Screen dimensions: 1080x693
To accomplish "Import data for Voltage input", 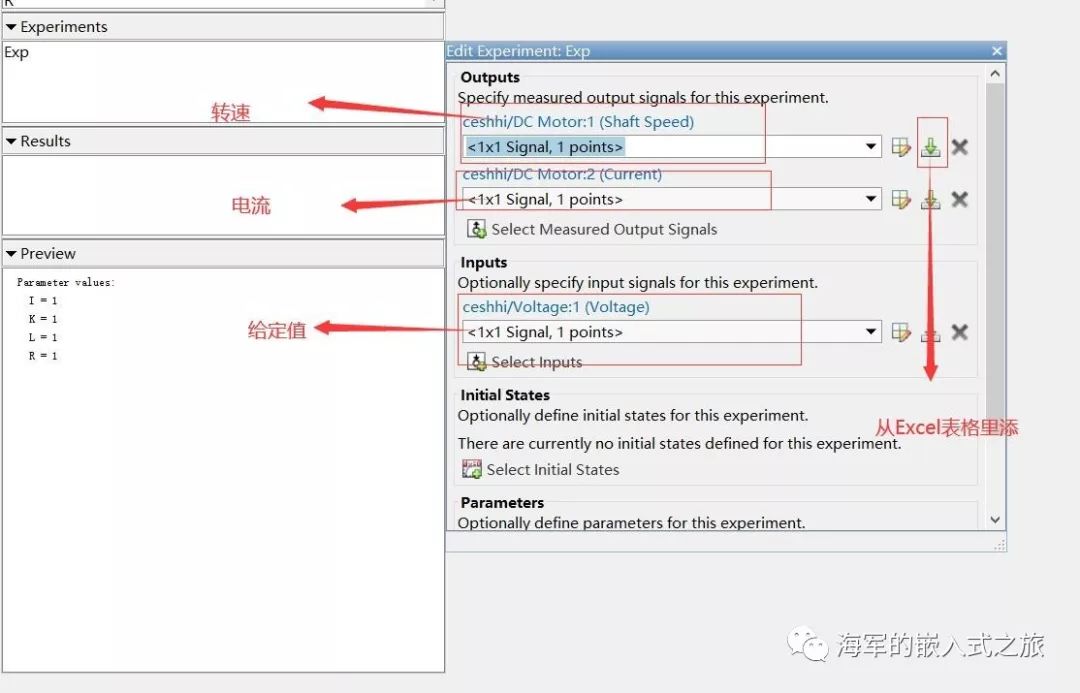I will (931, 333).
